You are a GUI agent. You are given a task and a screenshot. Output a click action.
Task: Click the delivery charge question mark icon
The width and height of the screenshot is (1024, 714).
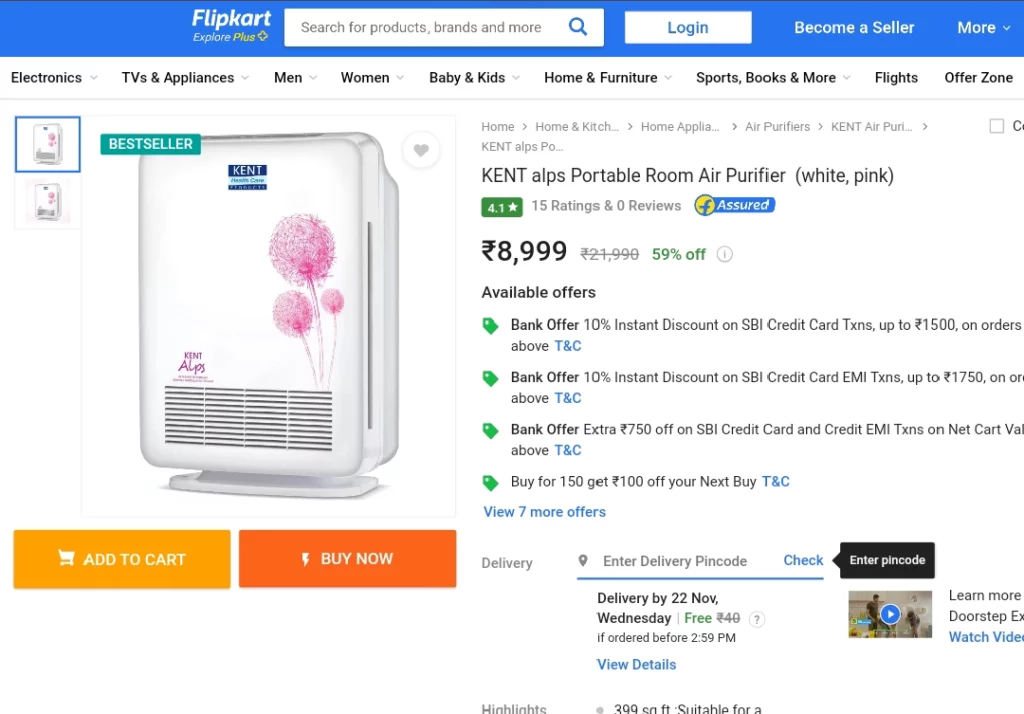(x=756, y=619)
